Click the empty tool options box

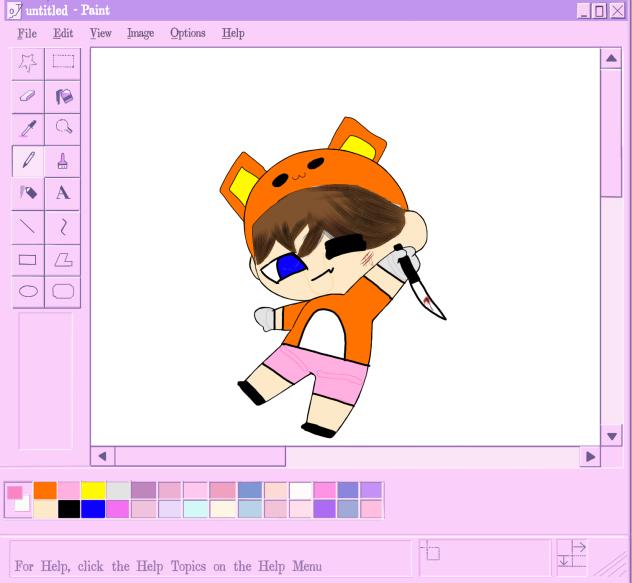click(x=46, y=381)
